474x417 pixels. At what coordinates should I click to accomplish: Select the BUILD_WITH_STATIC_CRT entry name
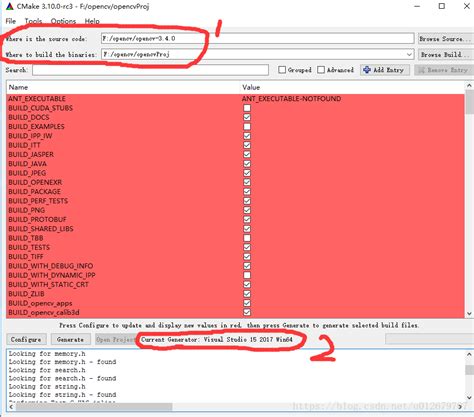(x=49, y=285)
